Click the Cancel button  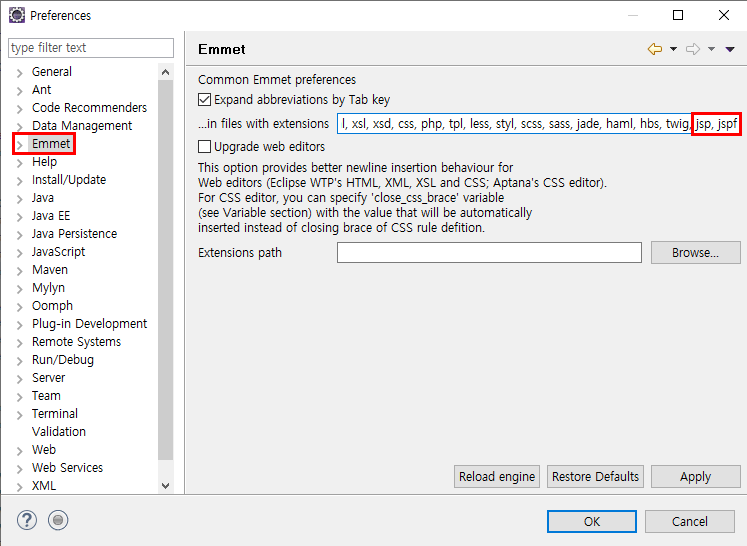coord(690,522)
